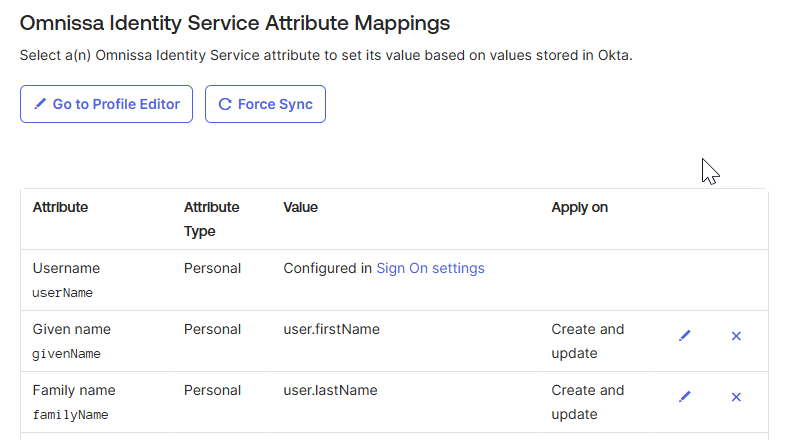Select the Username attribute label
The width and height of the screenshot is (788, 440).
coord(66,268)
